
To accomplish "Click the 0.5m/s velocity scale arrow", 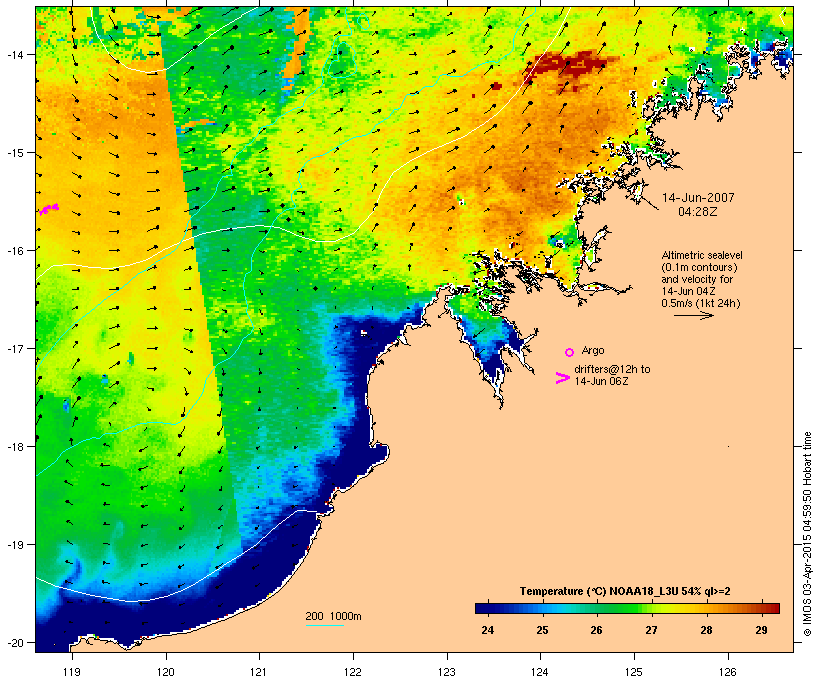I will 693,315.
